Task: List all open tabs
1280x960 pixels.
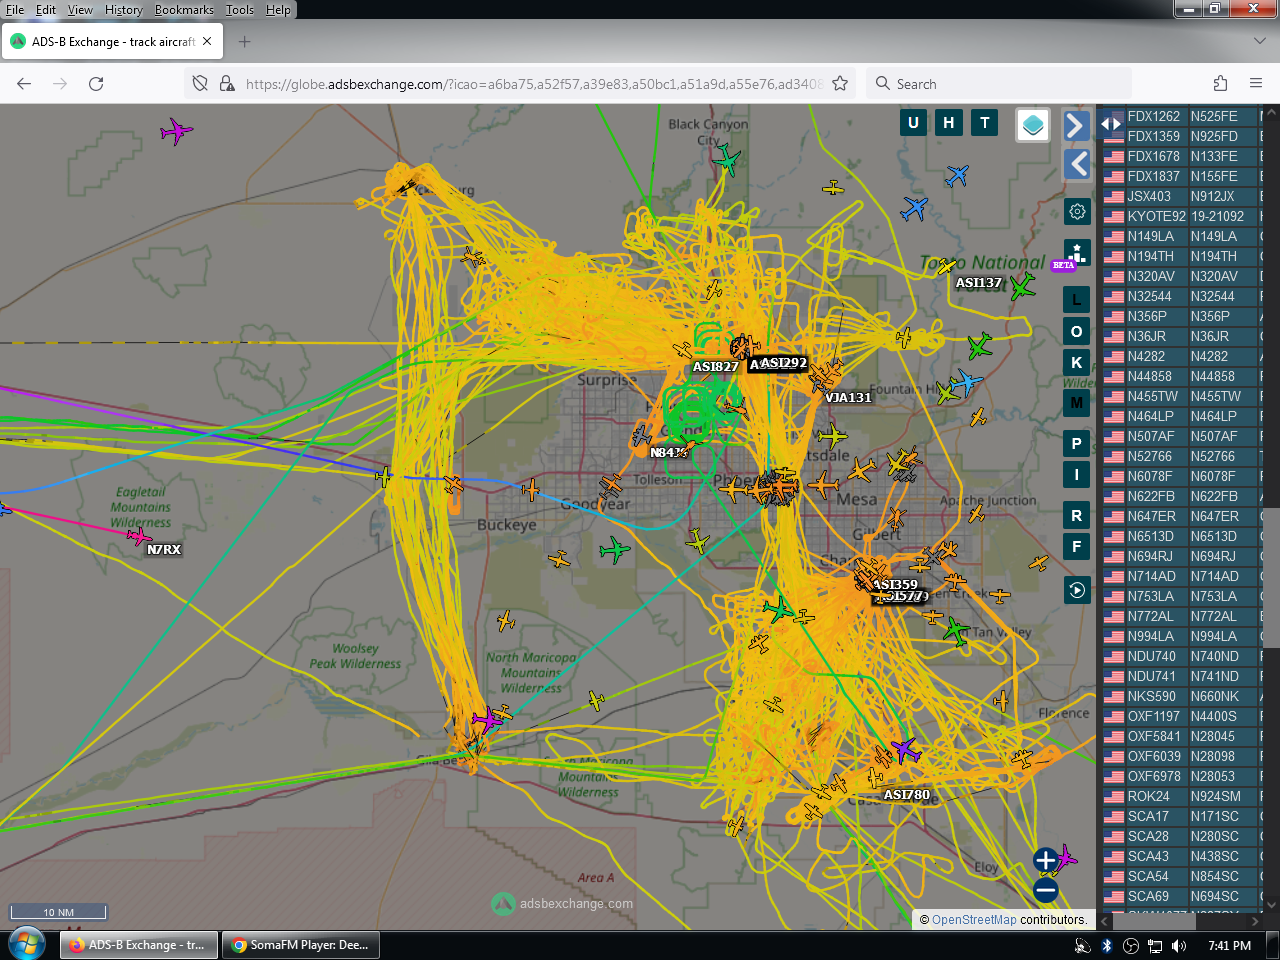Action: click(x=1259, y=42)
